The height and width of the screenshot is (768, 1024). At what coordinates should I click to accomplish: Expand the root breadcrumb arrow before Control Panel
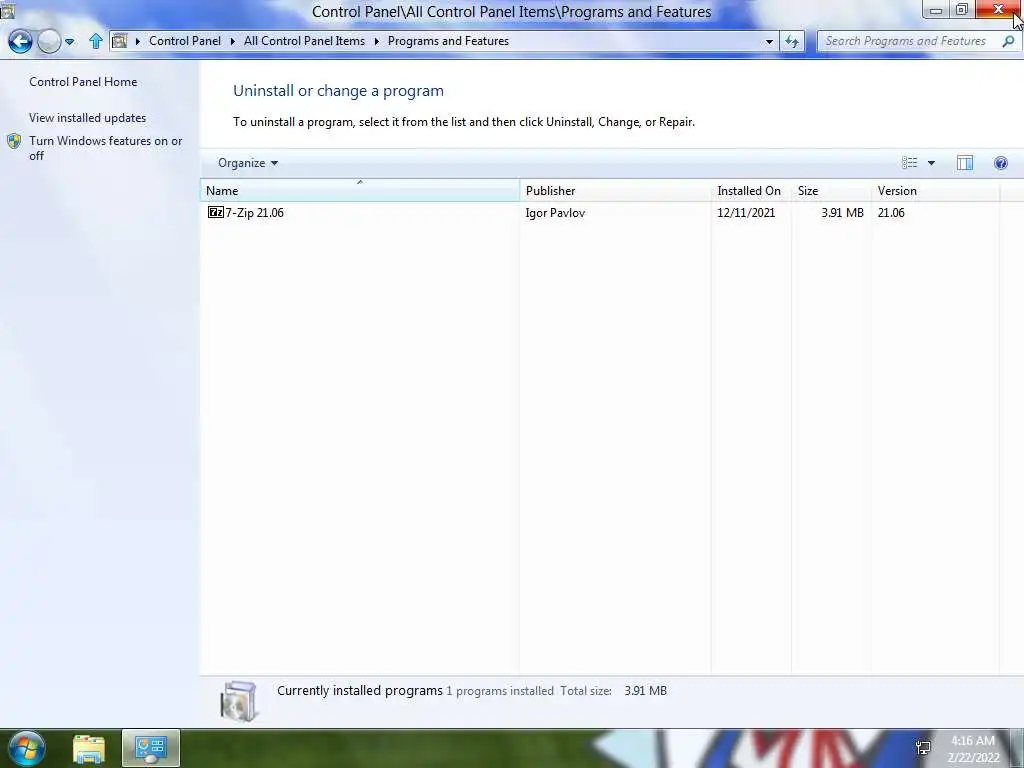tap(138, 41)
